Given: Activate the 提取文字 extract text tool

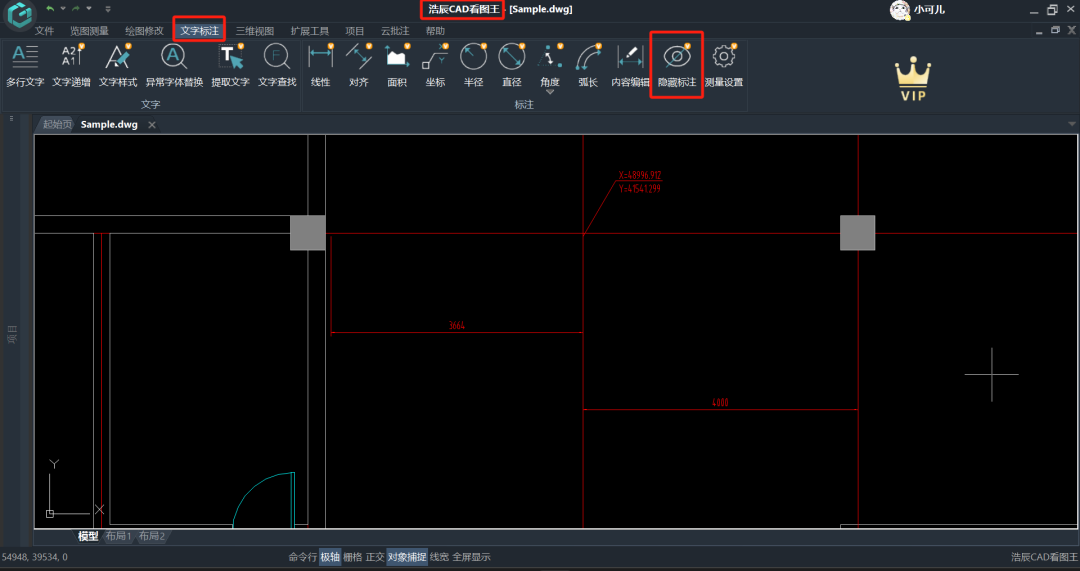Looking at the screenshot, I should tap(230, 65).
